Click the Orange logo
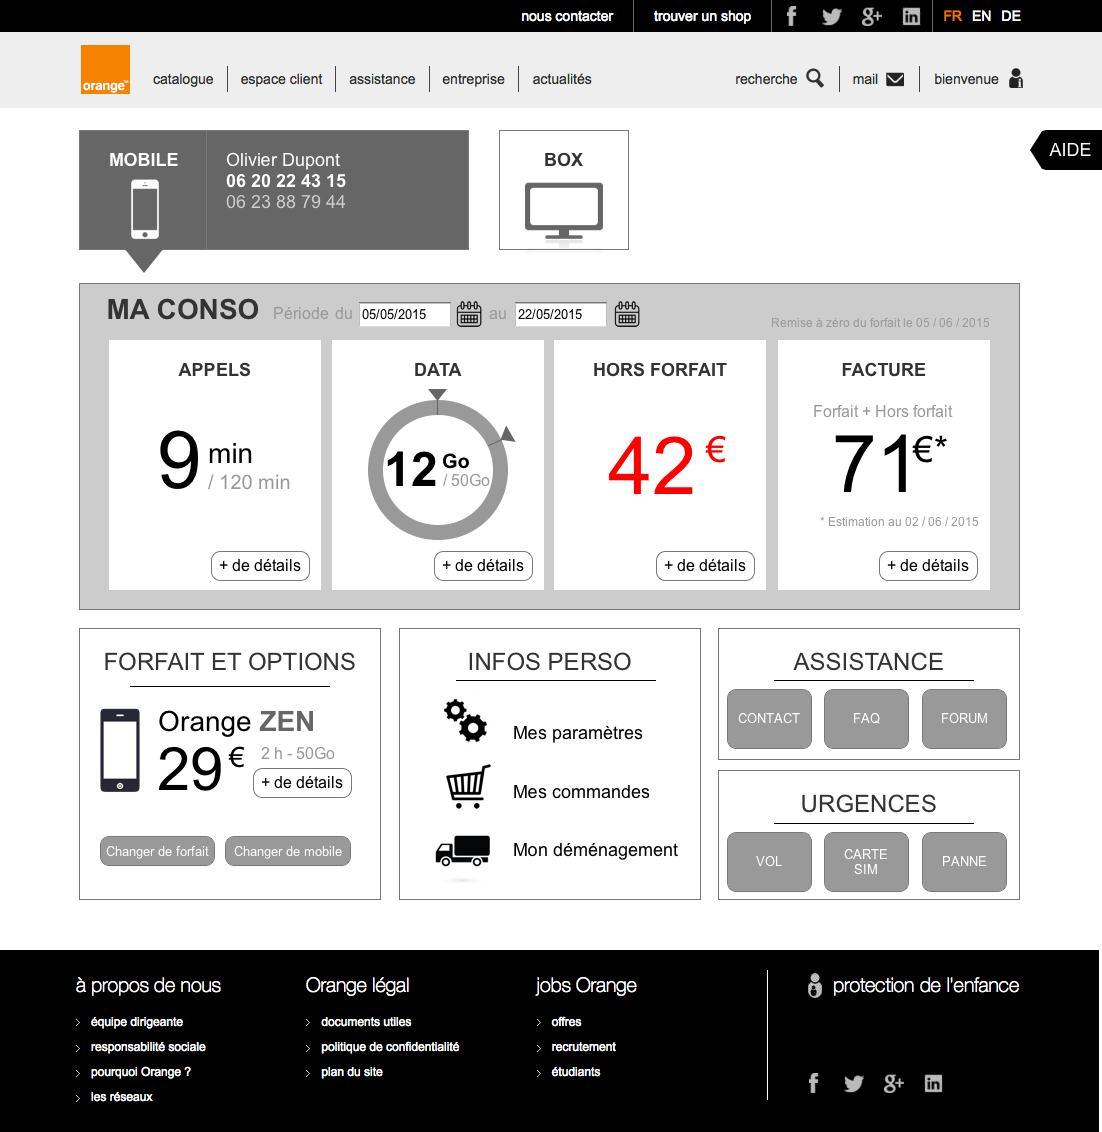1102x1132 pixels. pyautogui.click(x=105, y=70)
